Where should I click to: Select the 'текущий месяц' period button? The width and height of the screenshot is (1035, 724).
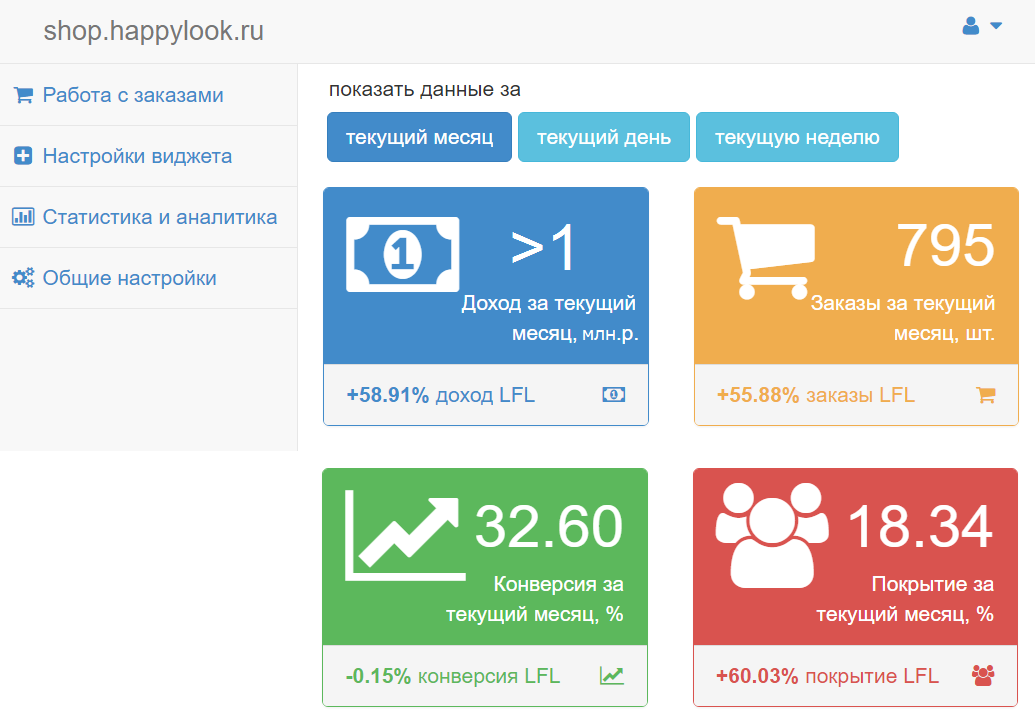click(x=419, y=137)
